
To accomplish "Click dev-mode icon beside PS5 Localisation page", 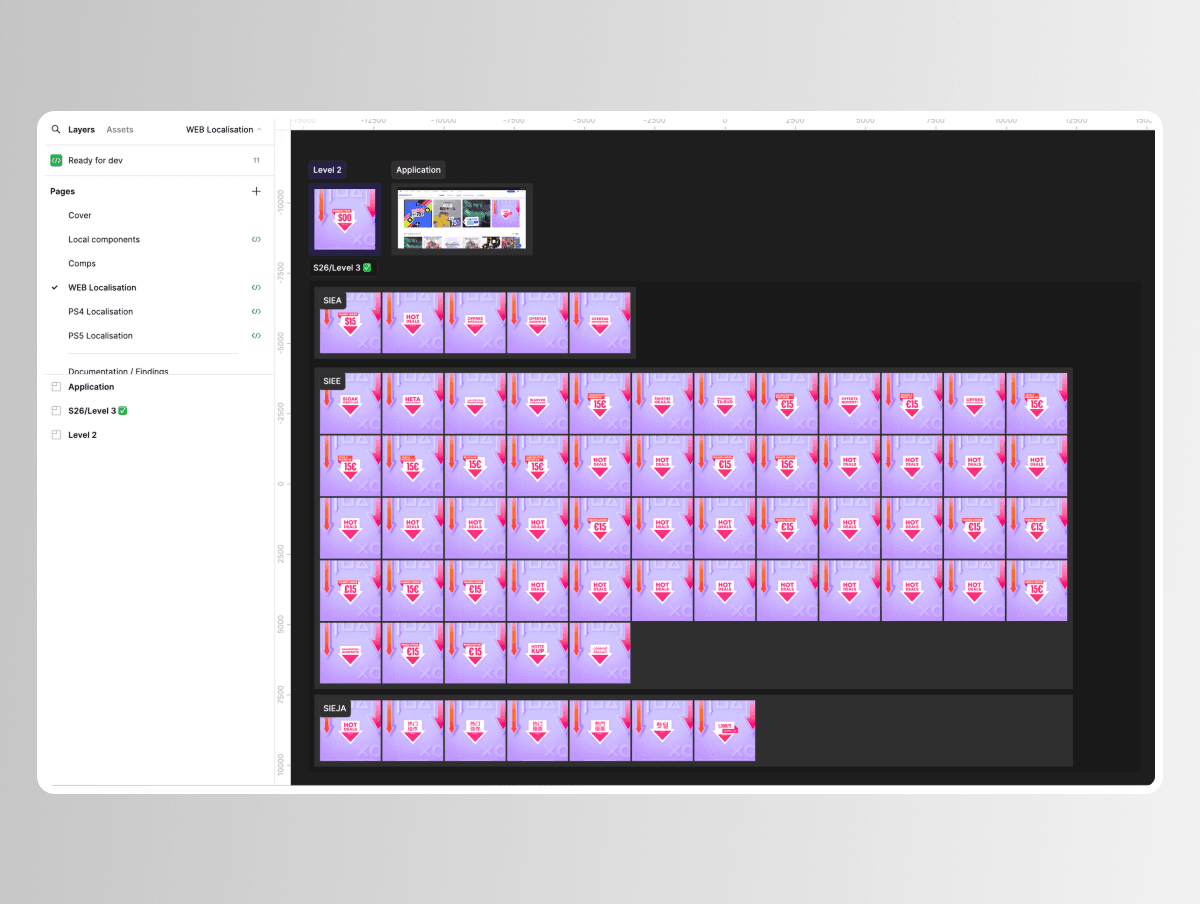I will 256,336.
